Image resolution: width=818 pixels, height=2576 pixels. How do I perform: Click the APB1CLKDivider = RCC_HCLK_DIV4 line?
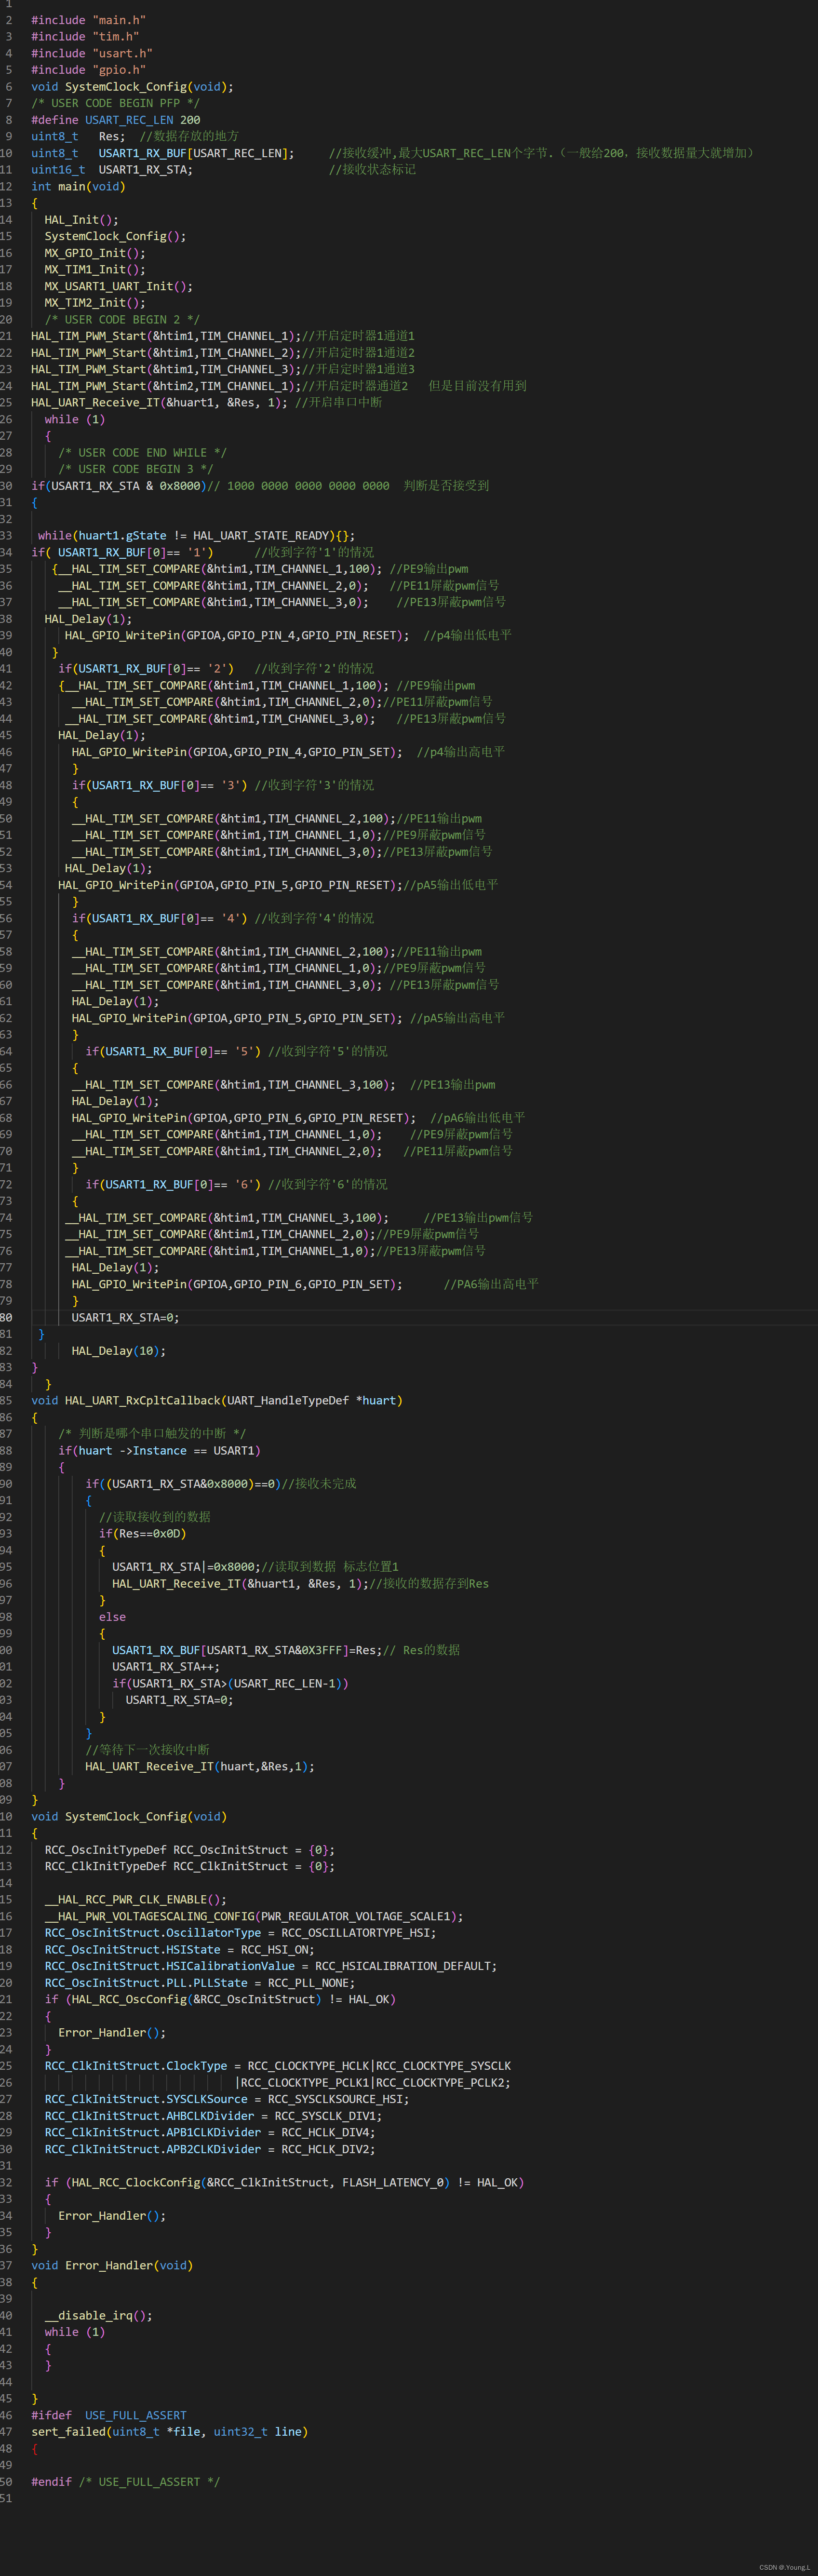click(x=210, y=2133)
